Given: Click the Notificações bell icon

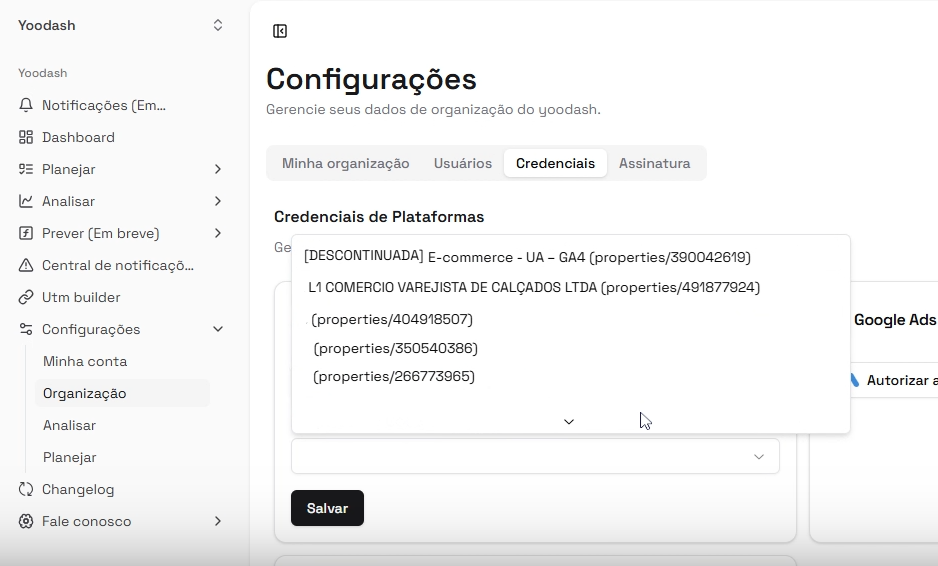Looking at the screenshot, I should (x=26, y=105).
